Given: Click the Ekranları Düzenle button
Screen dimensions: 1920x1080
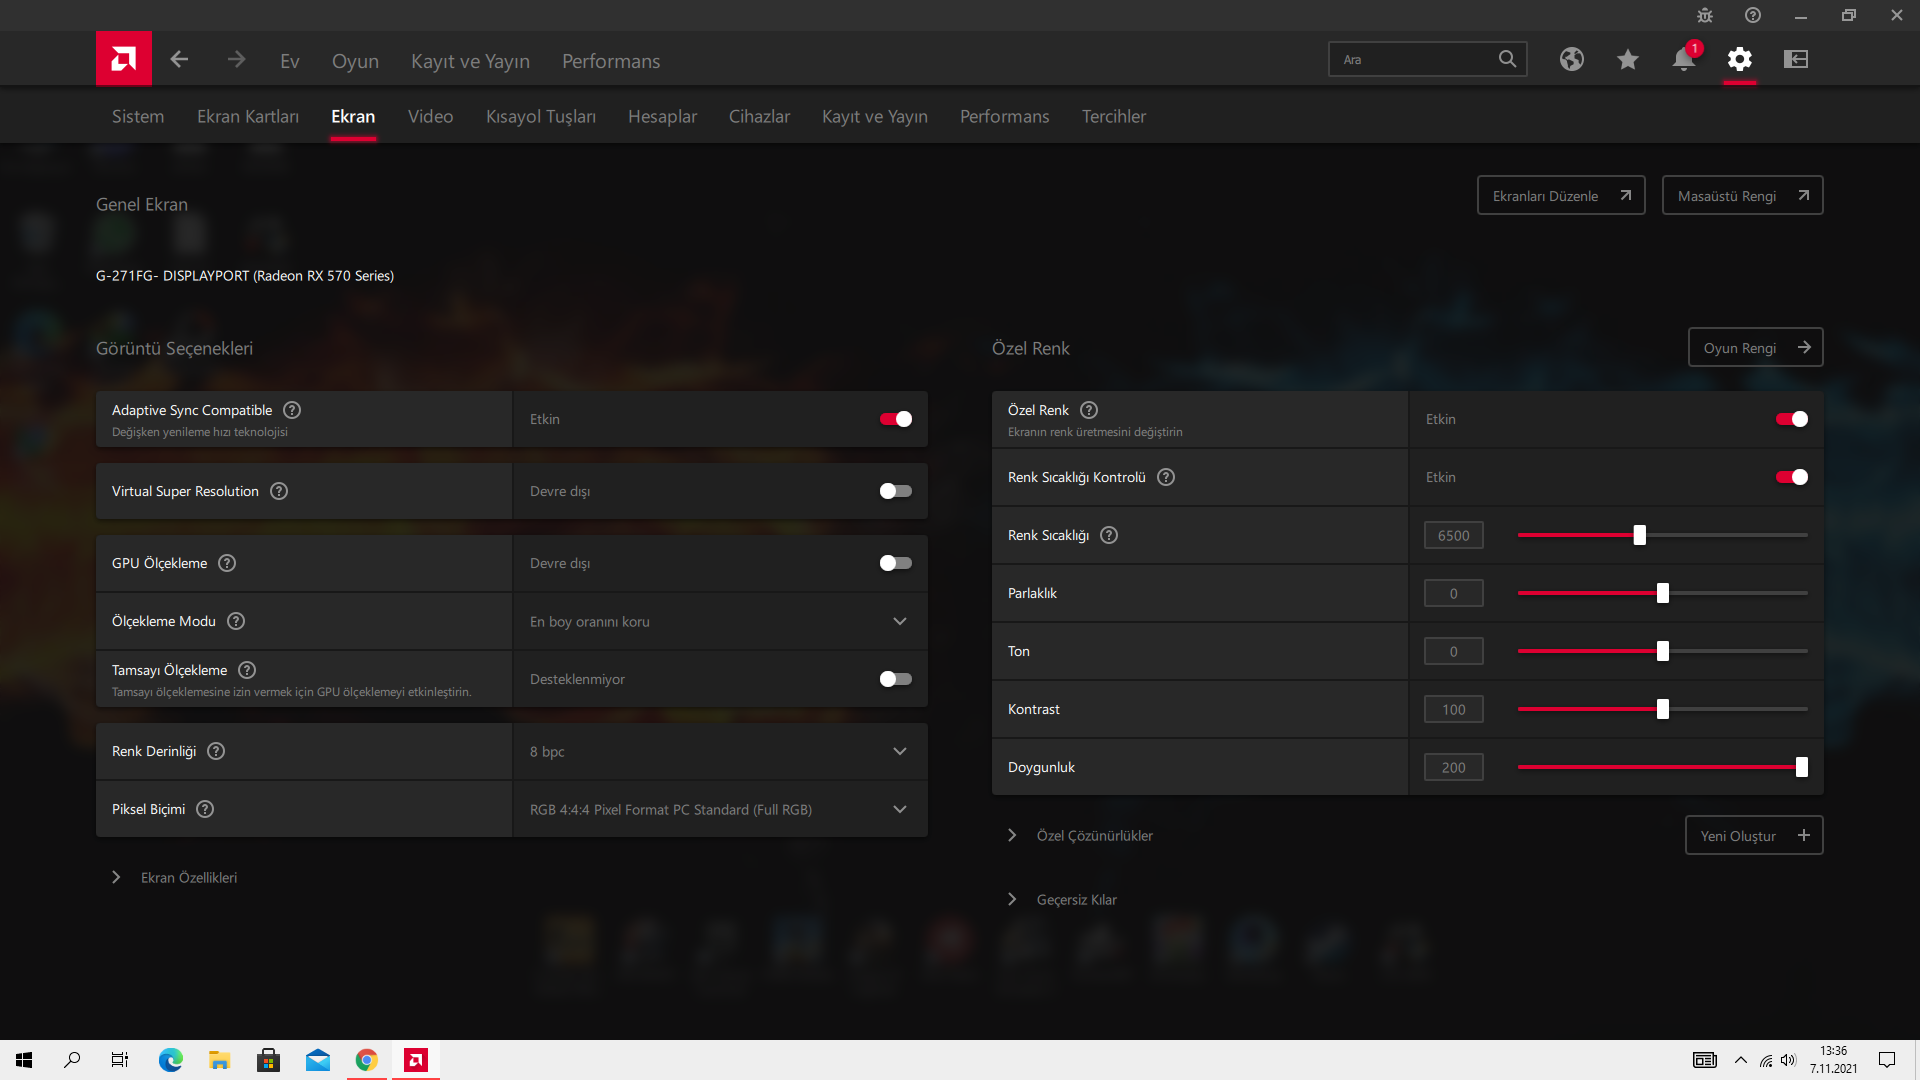Looking at the screenshot, I should pos(1560,196).
